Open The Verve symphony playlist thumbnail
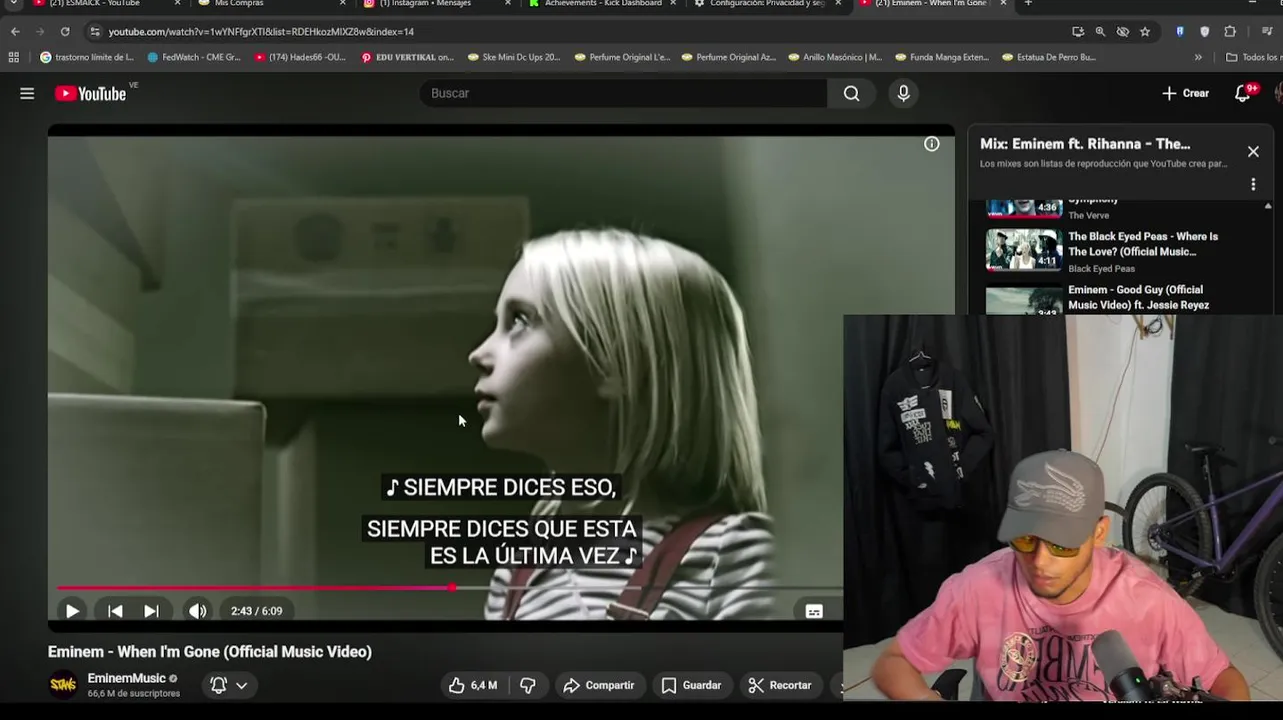Screen dimensions: 1283x720 1024,208
